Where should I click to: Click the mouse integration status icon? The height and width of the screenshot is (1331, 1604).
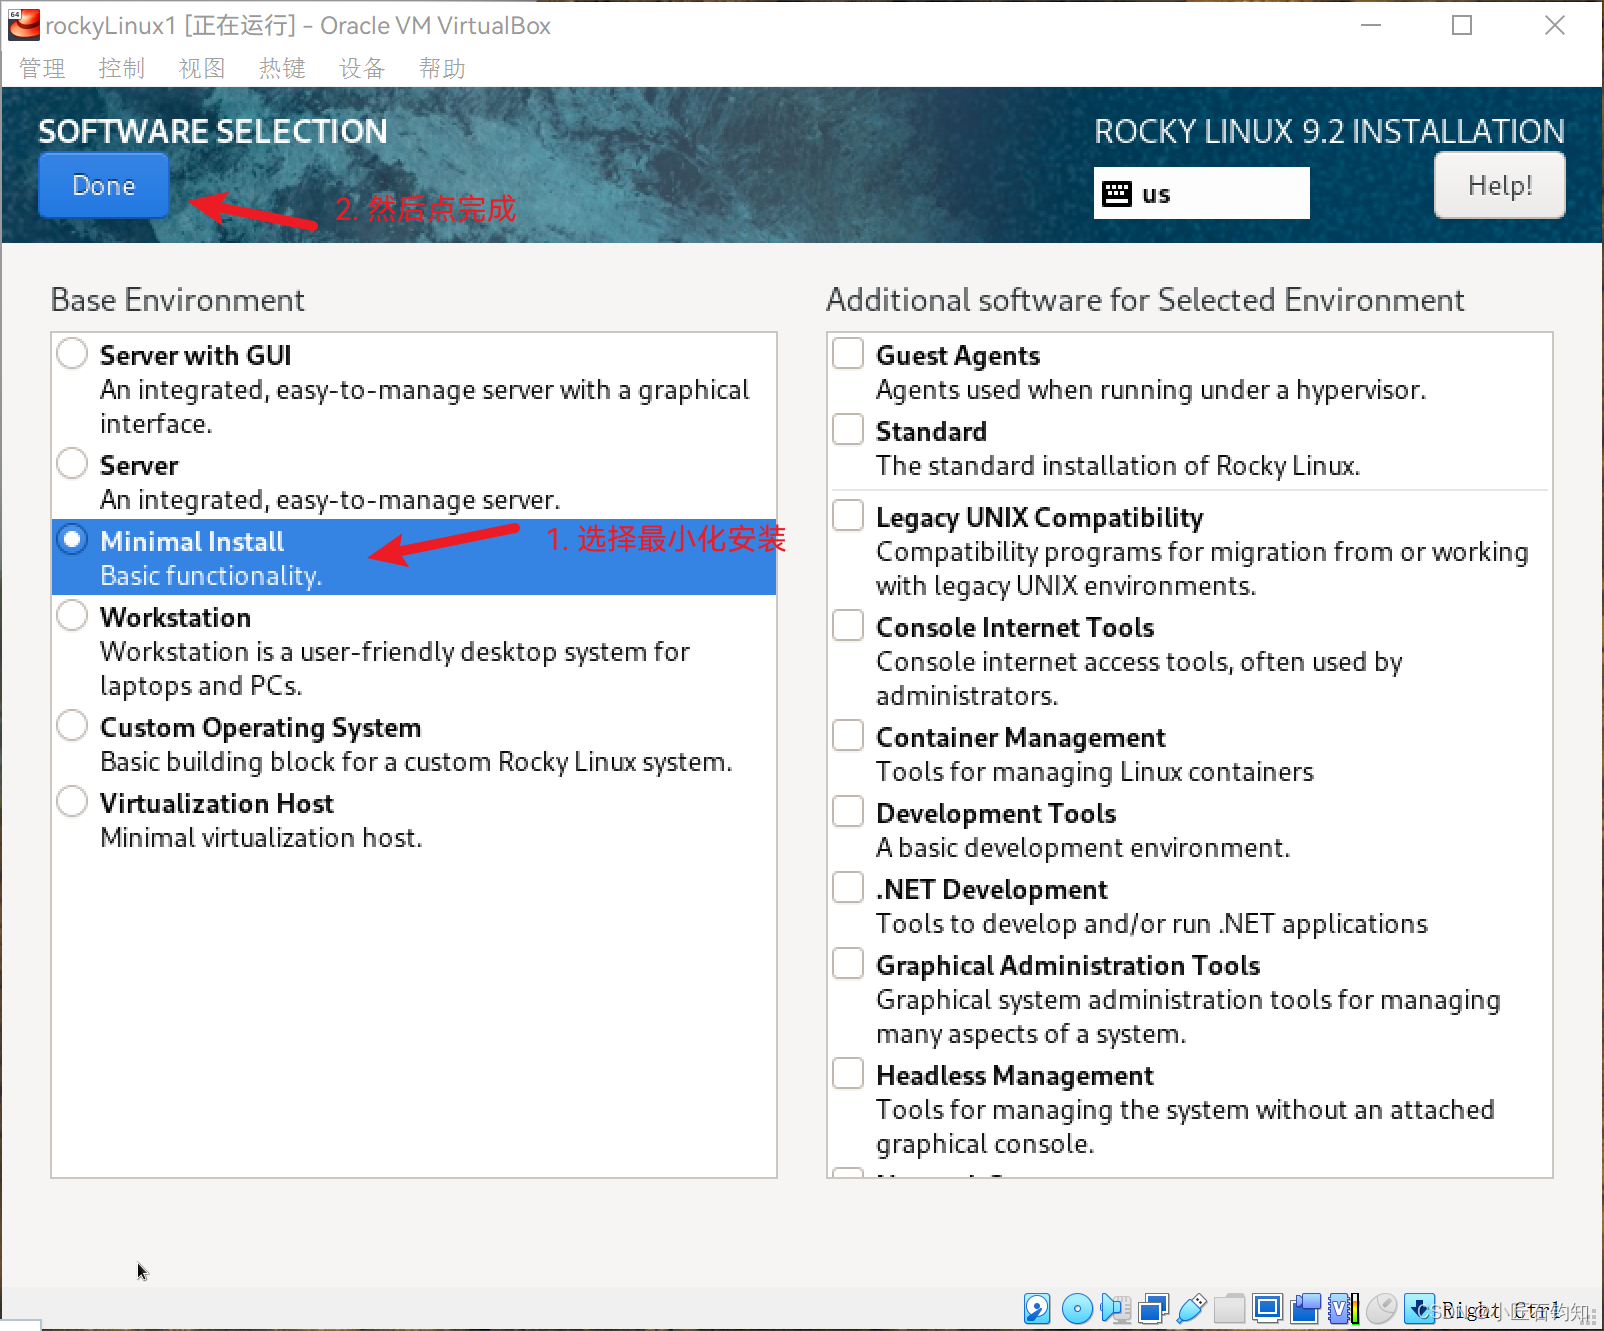[1381, 1308]
